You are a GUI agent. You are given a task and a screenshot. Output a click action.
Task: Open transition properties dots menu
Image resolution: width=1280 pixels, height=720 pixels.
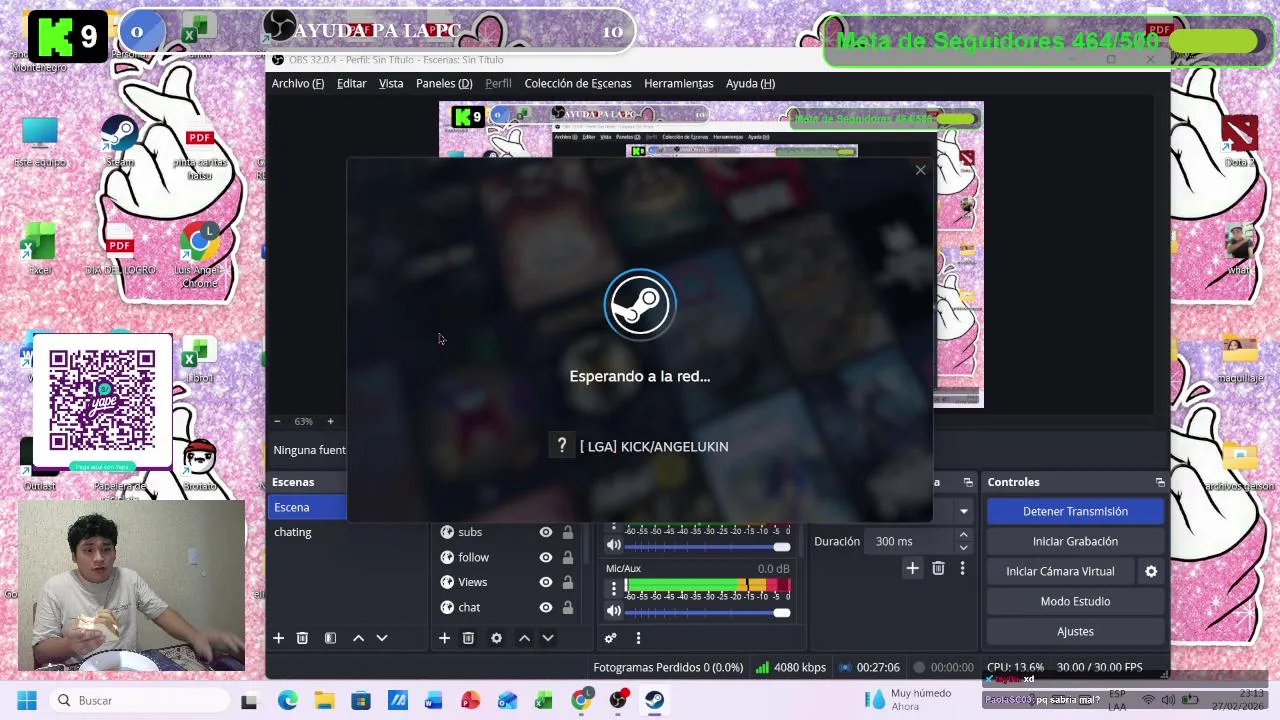(x=962, y=568)
